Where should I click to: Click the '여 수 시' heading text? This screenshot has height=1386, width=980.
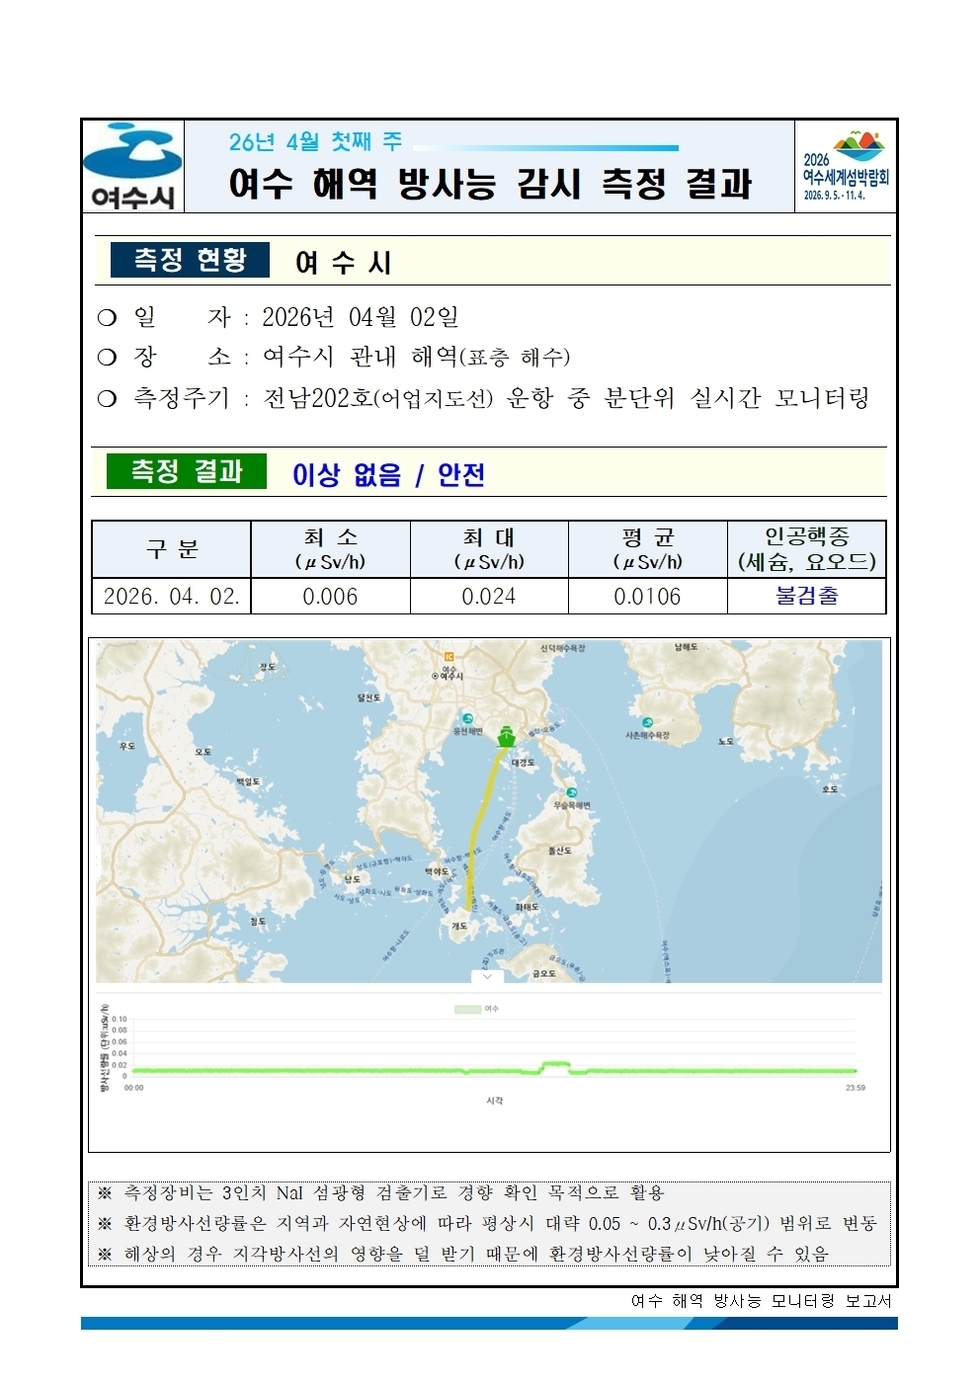(x=343, y=262)
